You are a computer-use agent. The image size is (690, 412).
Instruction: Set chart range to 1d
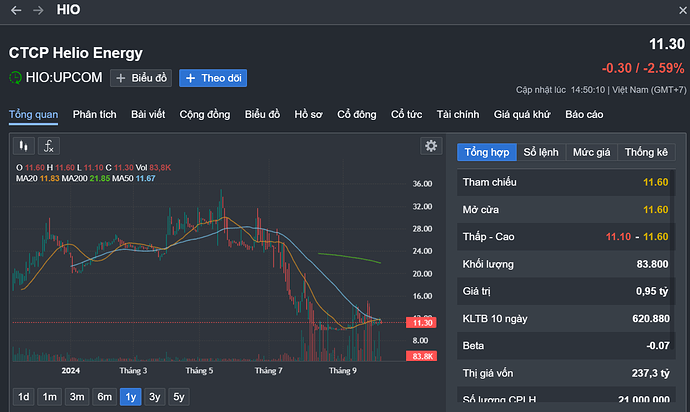(24, 397)
